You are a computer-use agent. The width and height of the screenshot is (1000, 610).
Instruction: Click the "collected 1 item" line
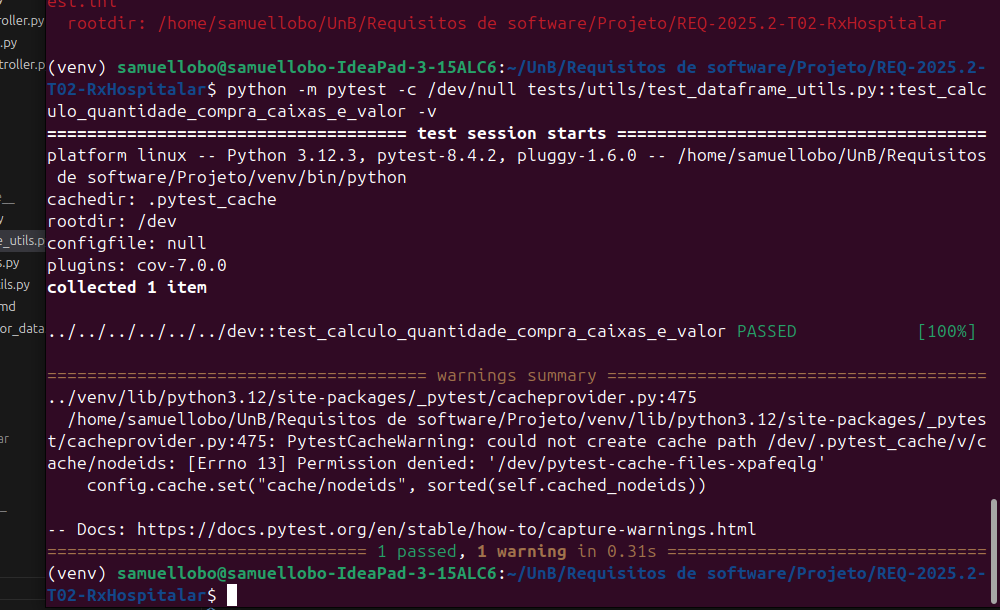coord(127,287)
